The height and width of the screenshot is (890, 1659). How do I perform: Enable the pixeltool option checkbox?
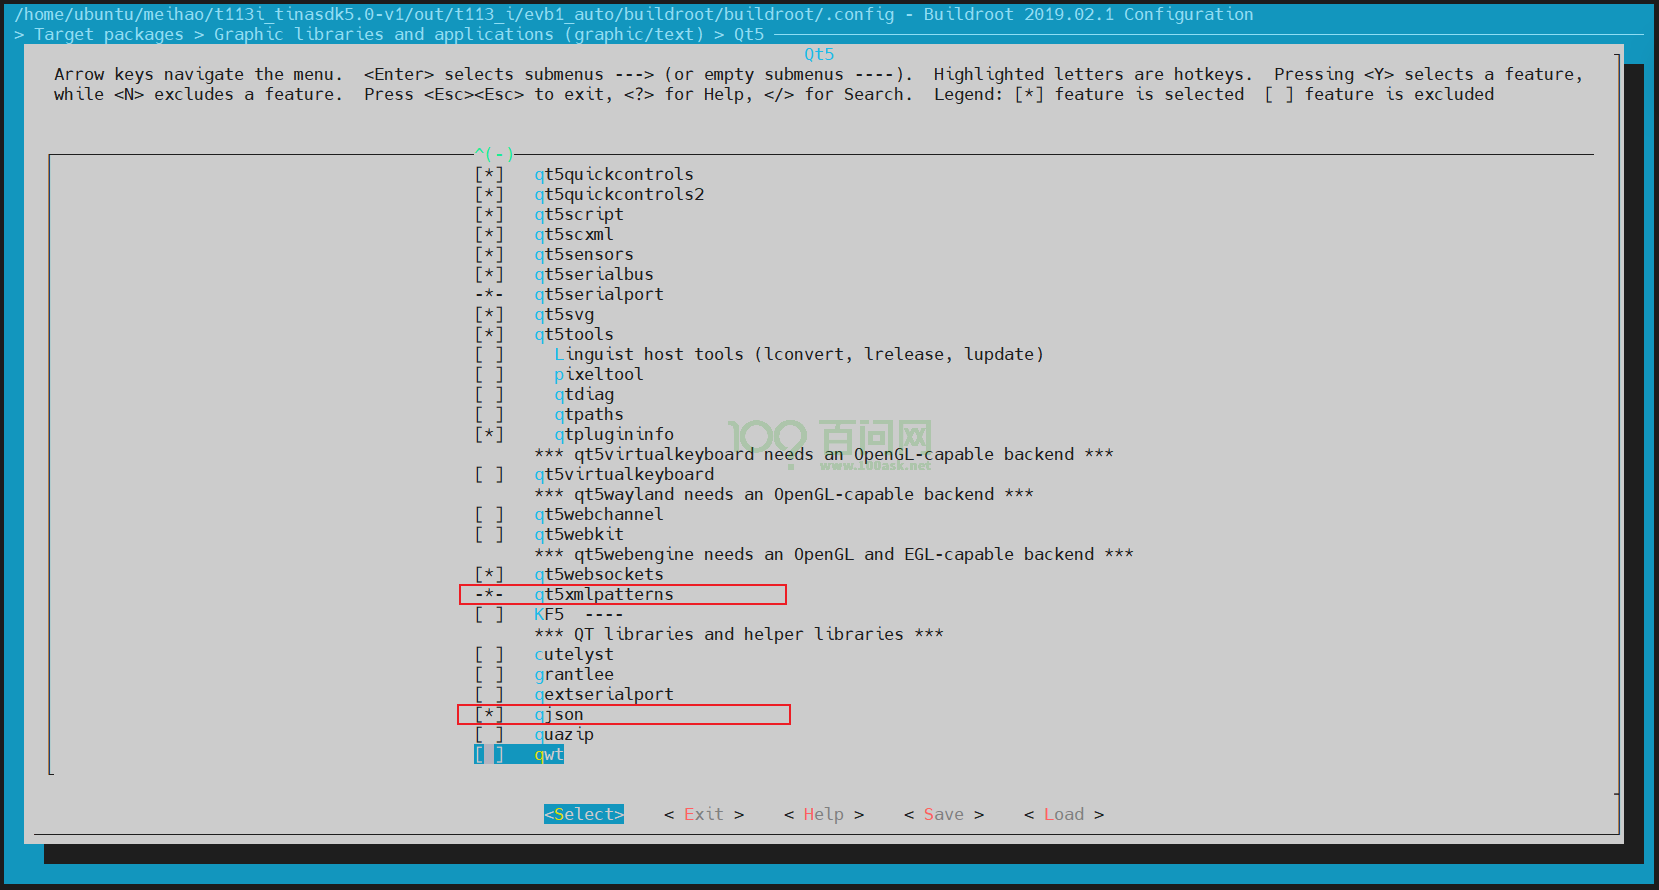tap(489, 375)
